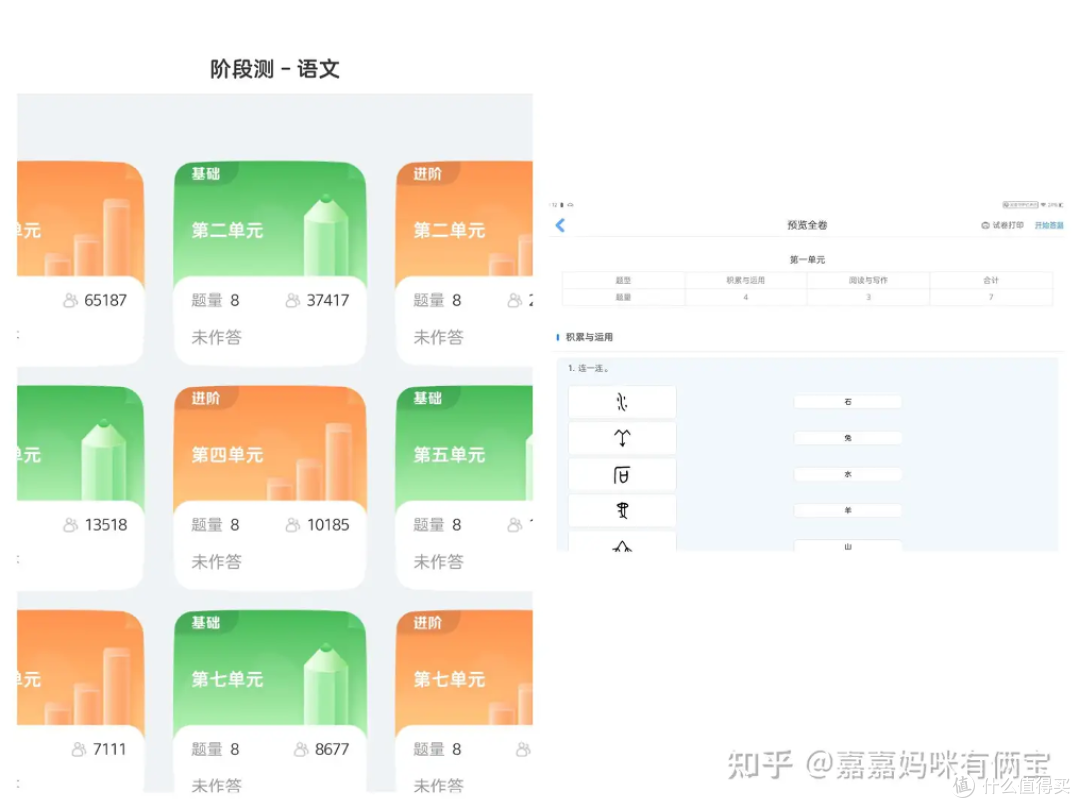Click participant icon next to 10185
The height and width of the screenshot is (808, 1080).
293,525
